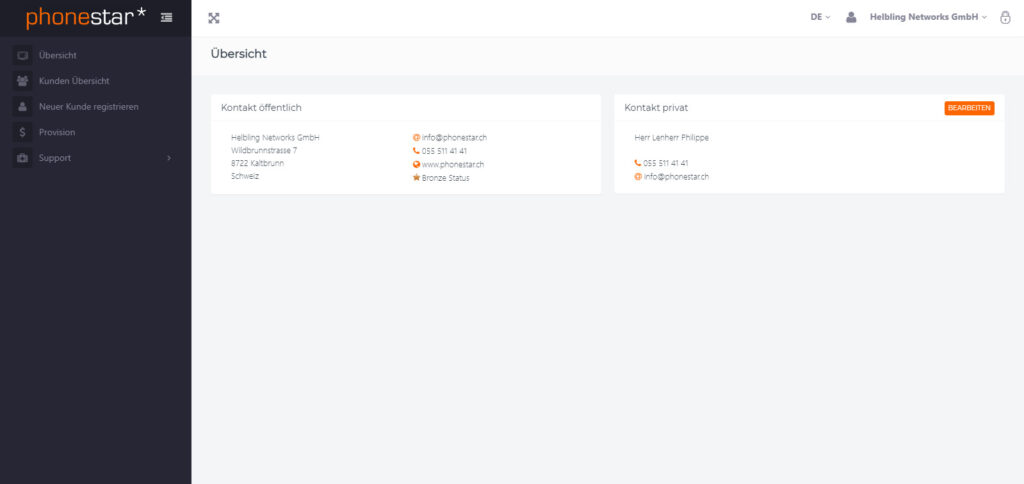Open the Helbling Networks GmbH account menu
Viewport: 1024px width, 484px height.
927,17
